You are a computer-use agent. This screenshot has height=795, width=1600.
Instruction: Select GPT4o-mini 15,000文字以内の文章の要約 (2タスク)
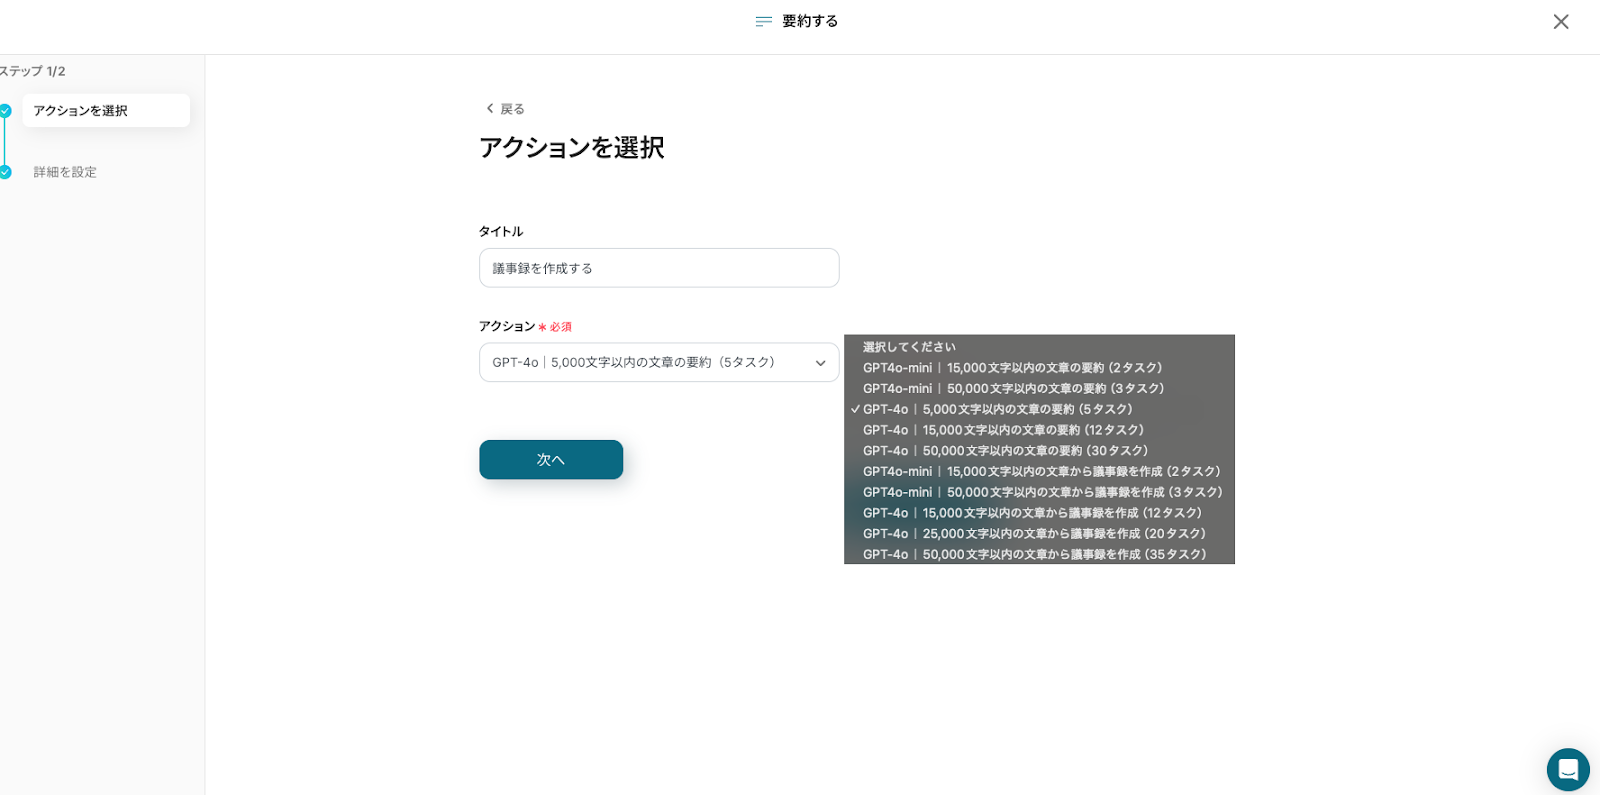coord(1012,368)
